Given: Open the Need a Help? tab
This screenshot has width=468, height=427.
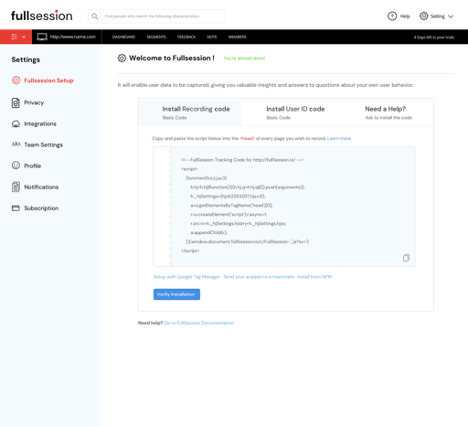Looking at the screenshot, I should [x=388, y=112].
